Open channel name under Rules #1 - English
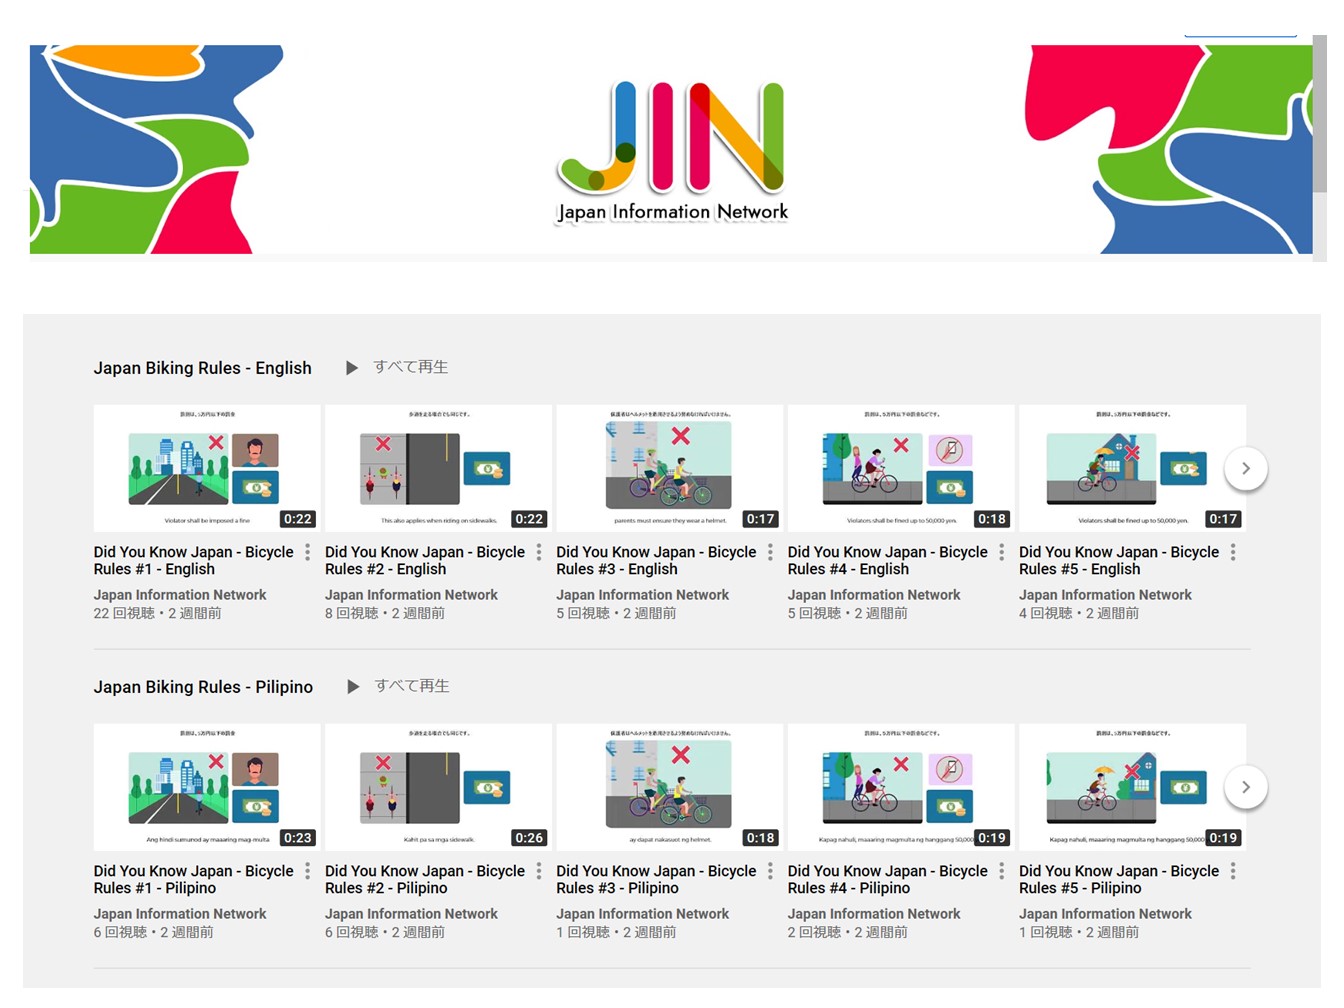 click(x=180, y=595)
